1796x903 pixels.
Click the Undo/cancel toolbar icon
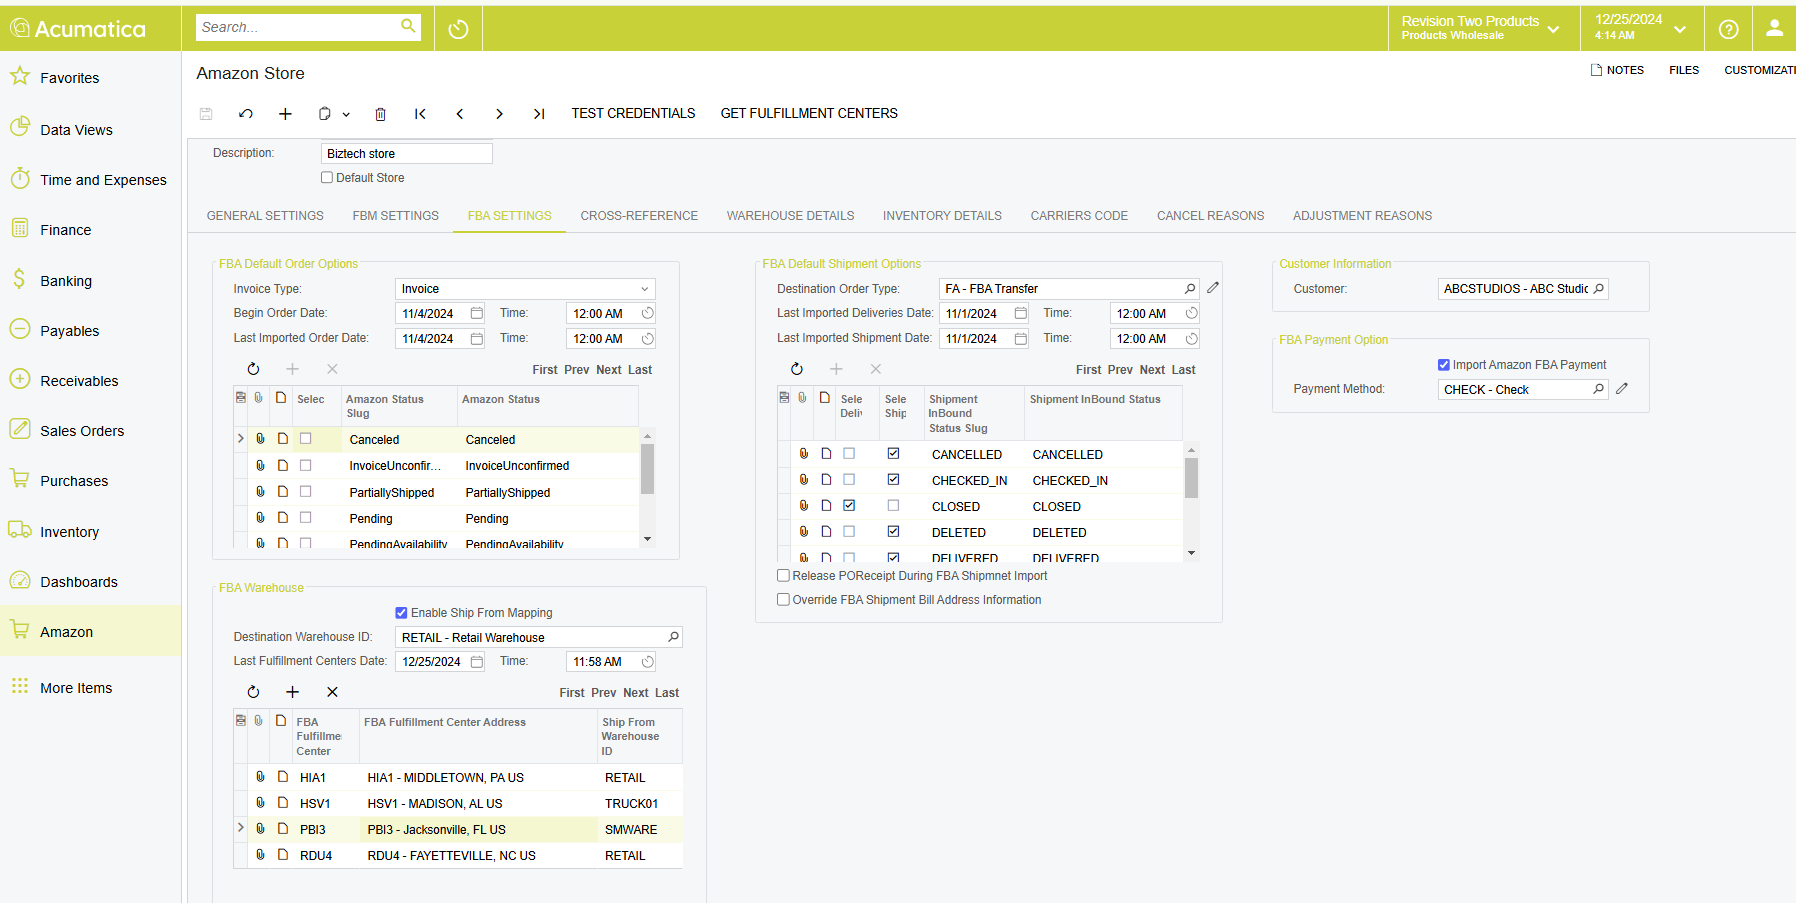246,114
